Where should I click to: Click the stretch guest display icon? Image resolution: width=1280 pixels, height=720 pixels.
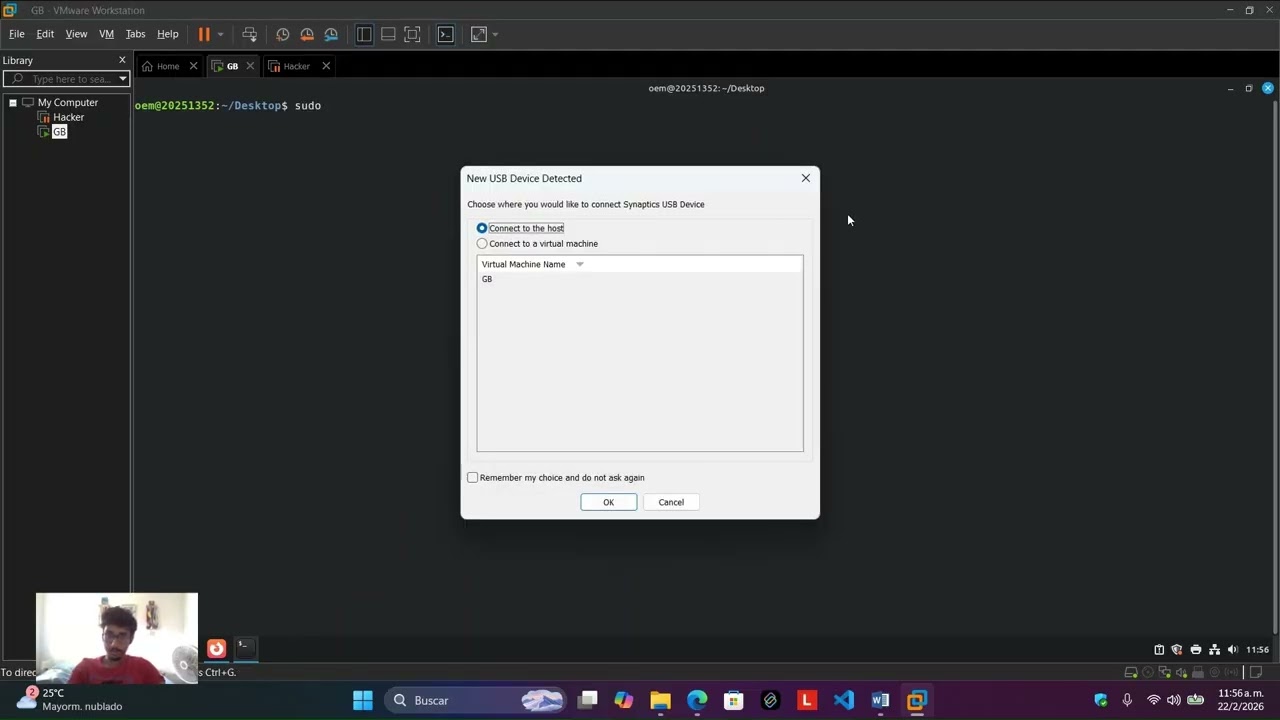pos(479,34)
